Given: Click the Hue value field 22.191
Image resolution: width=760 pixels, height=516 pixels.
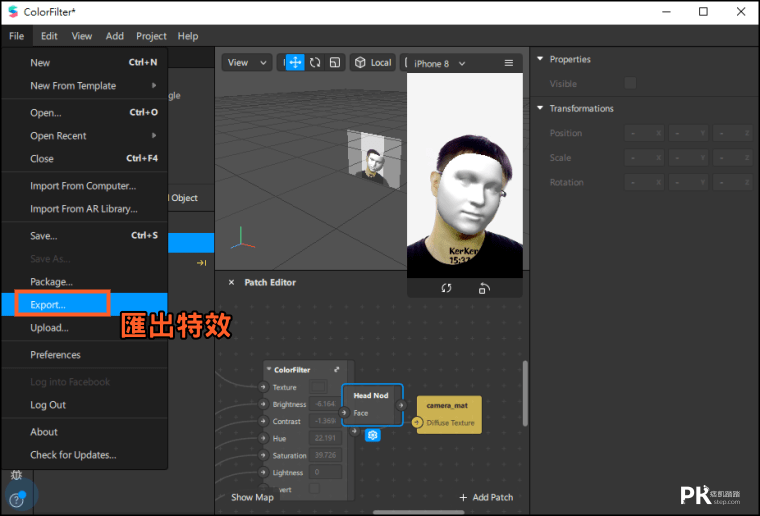Looking at the screenshot, I should pos(325,438).
